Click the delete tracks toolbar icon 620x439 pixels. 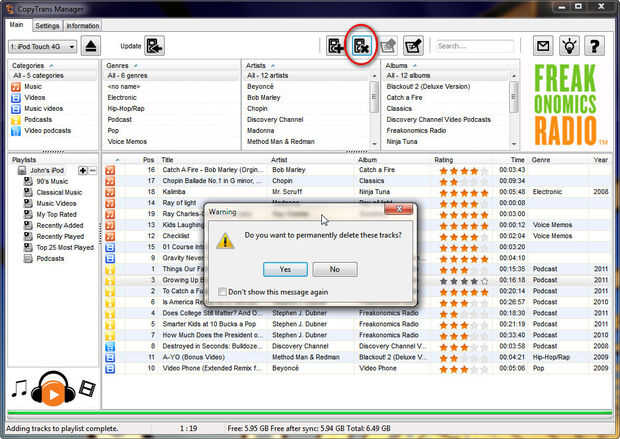click(361, 46)
